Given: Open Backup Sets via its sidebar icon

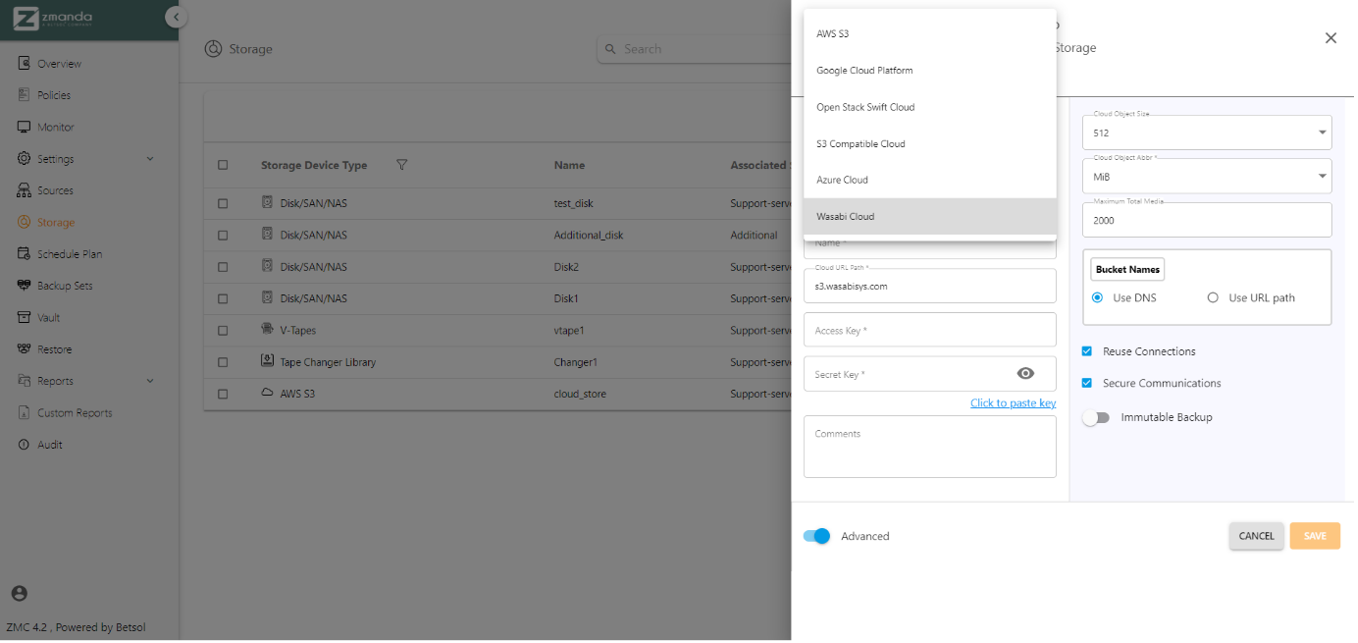Looking at the screenshot, I should click(x=24, y=286).
